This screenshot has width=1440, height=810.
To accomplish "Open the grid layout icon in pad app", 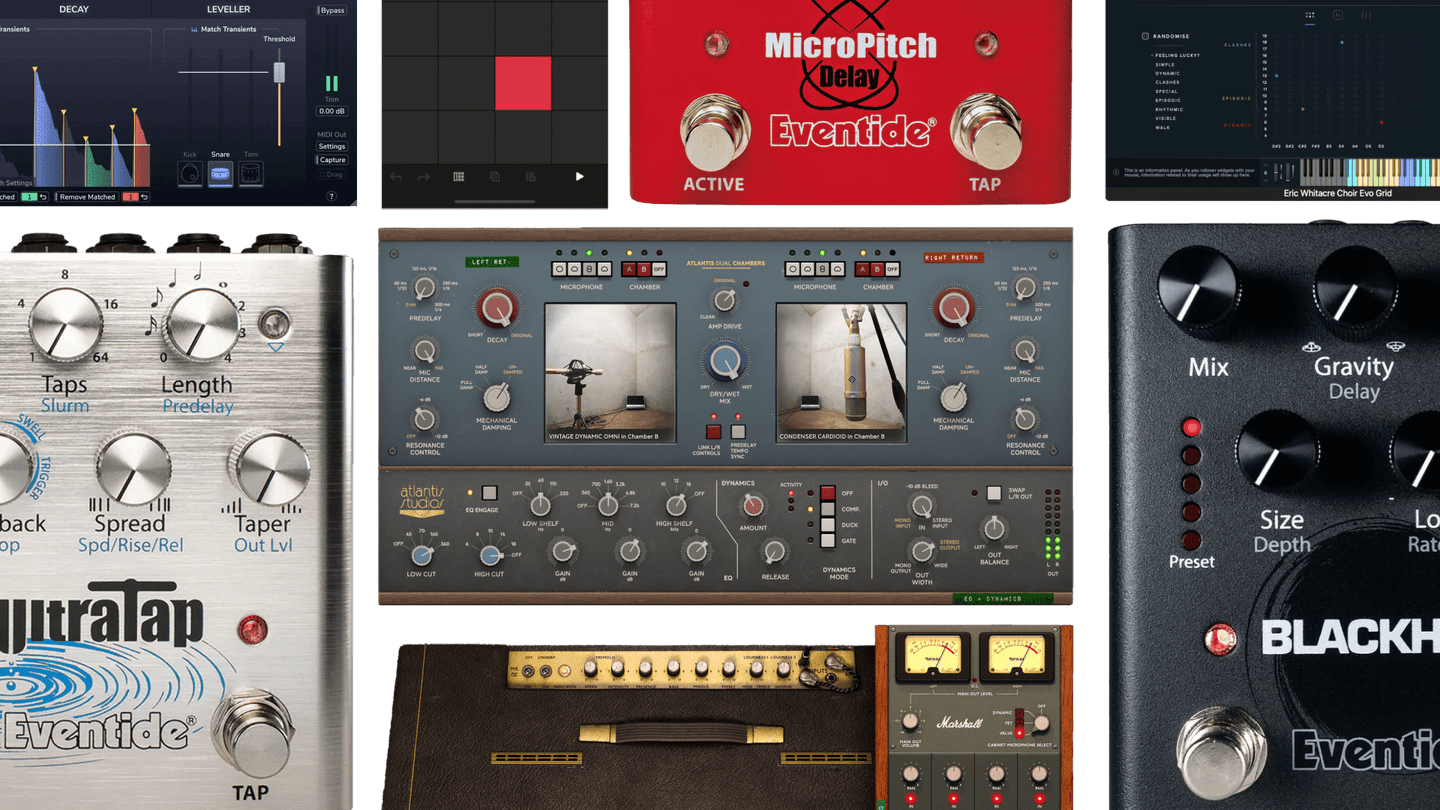I will tap(459, 176).
